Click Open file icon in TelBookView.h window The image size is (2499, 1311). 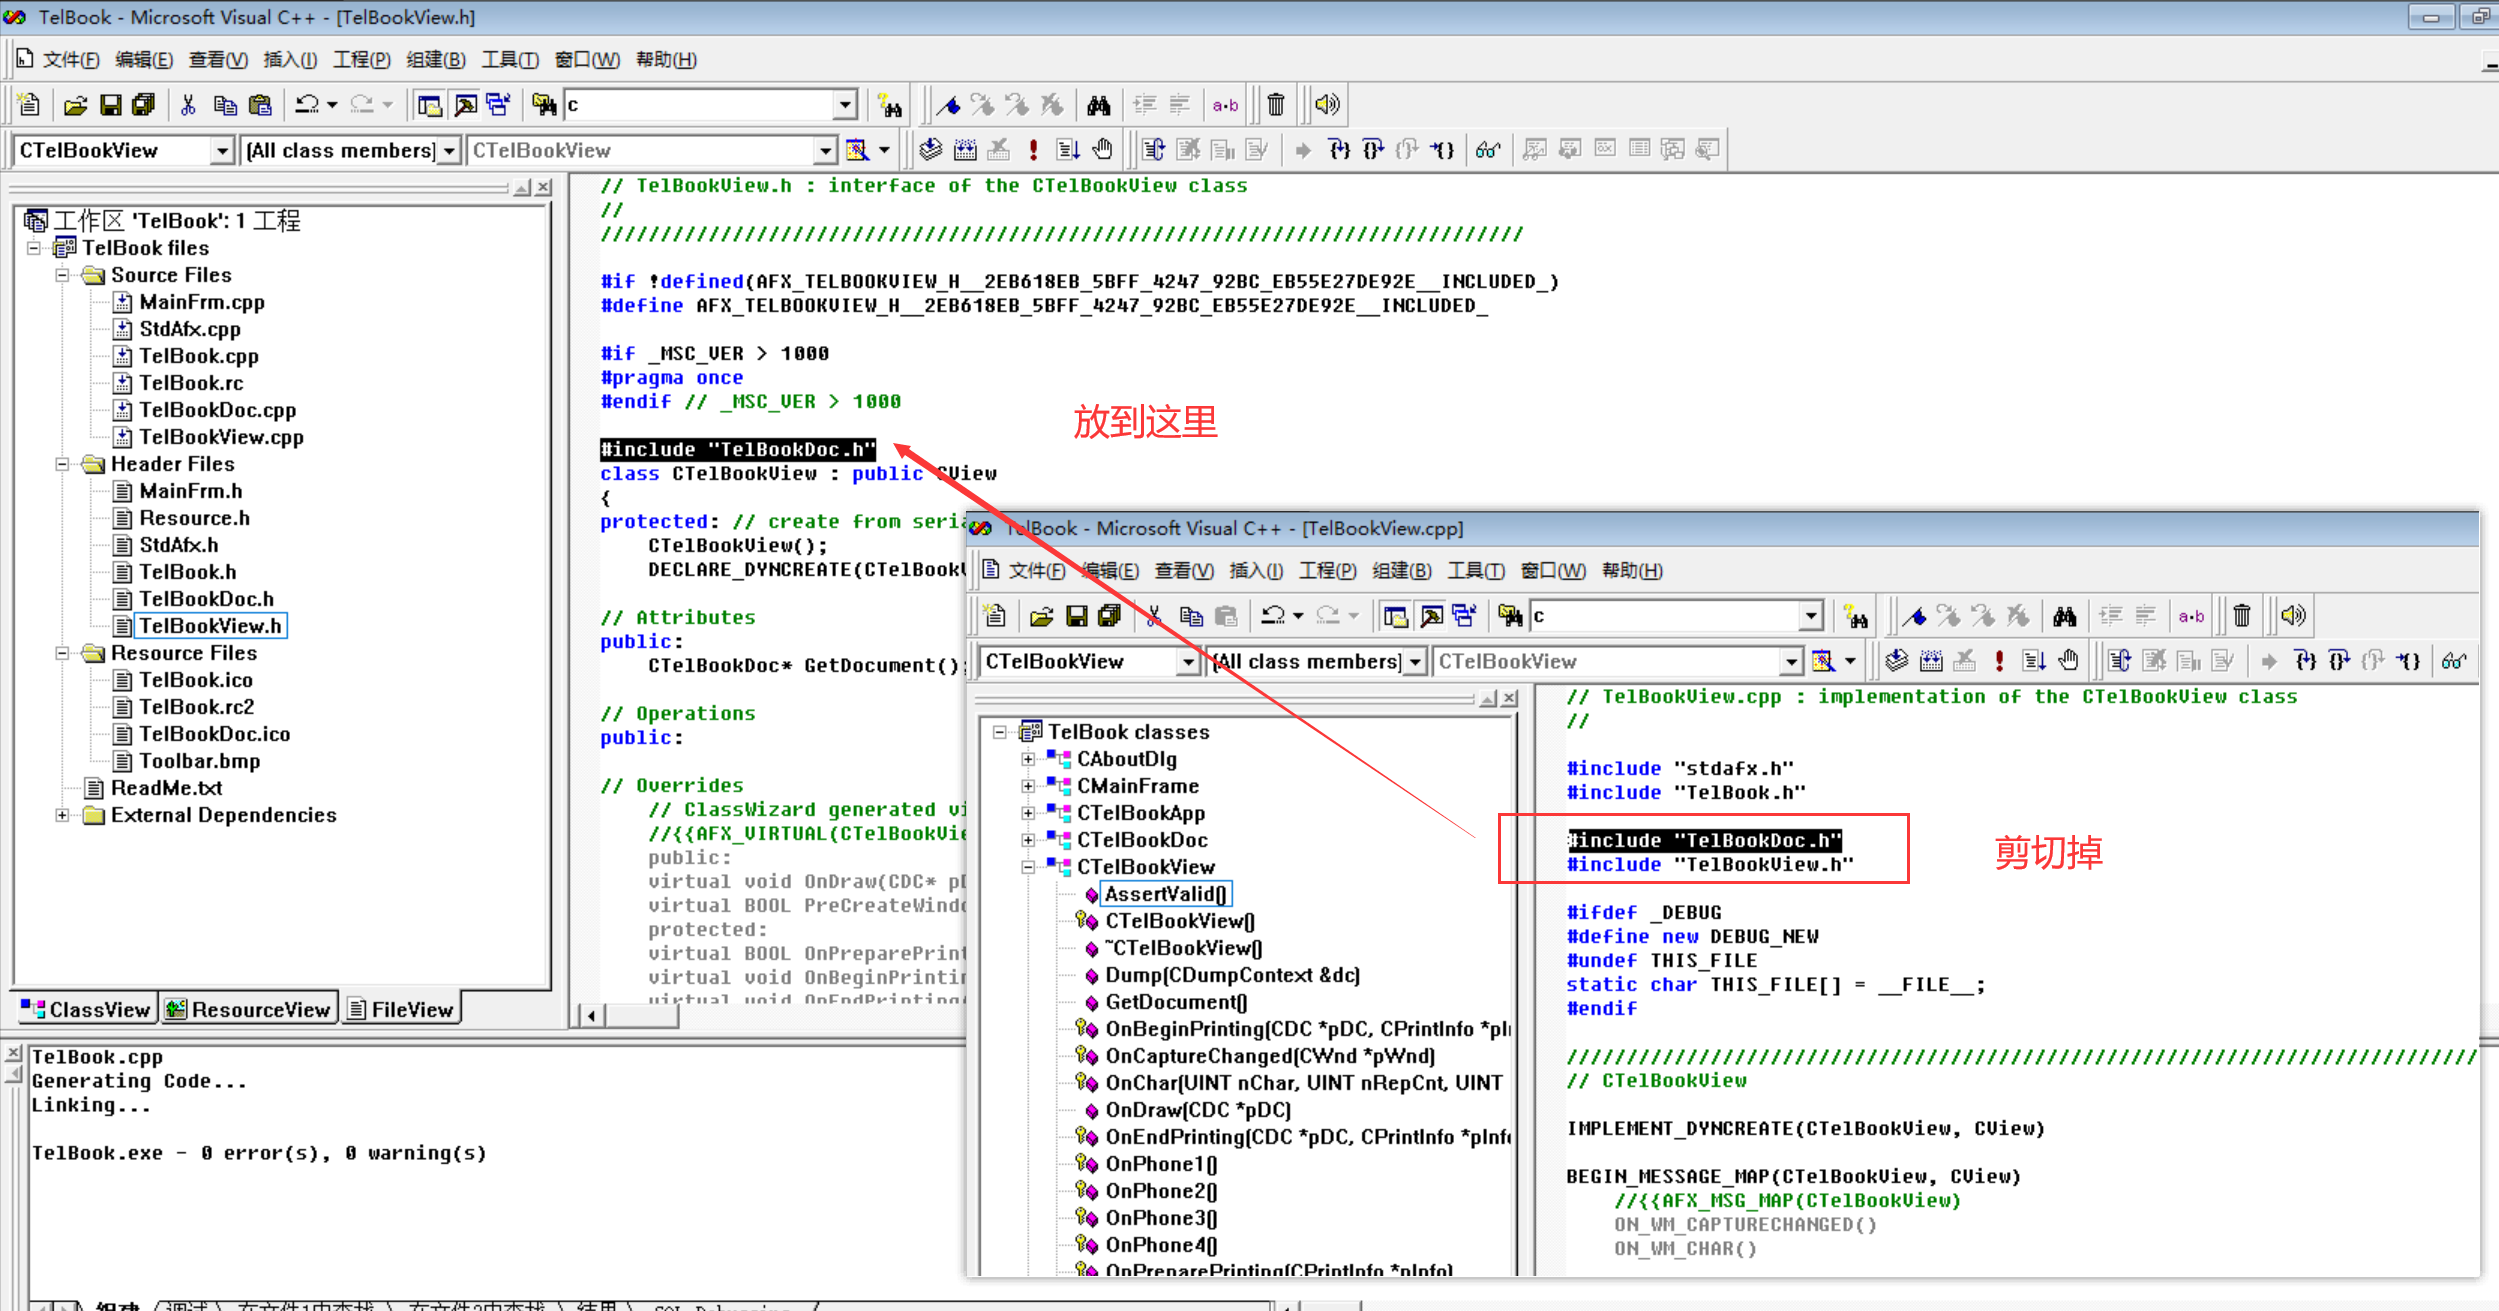[x=76, y=104]
